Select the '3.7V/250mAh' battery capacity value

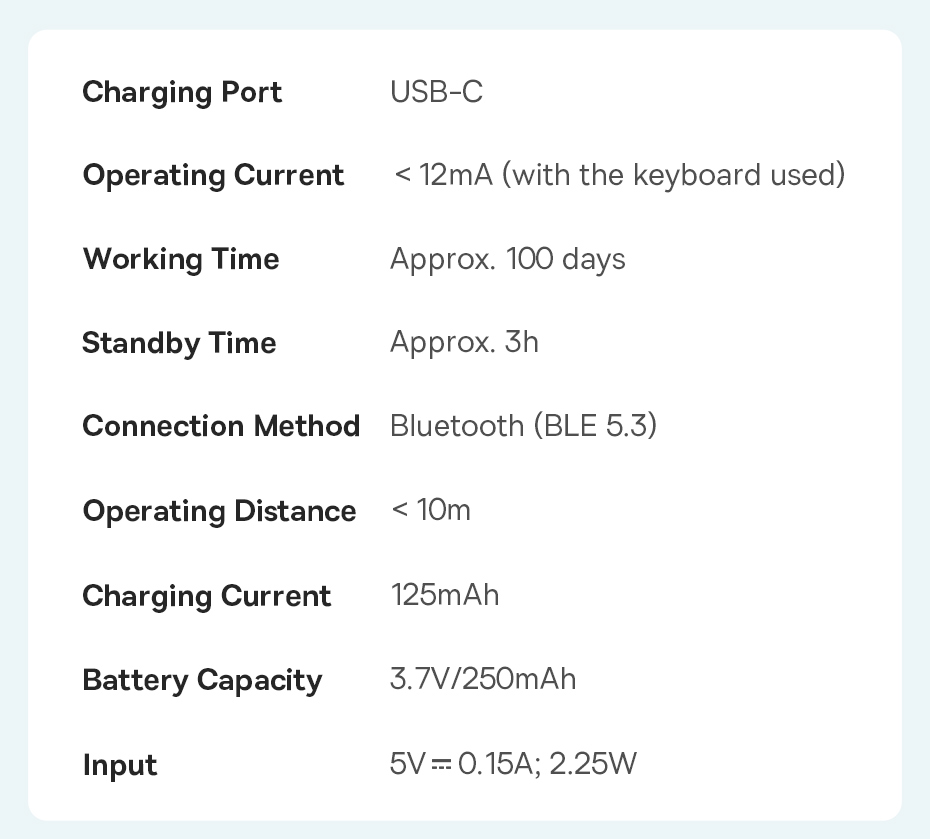pyautogui.click(x=483, y=680)
